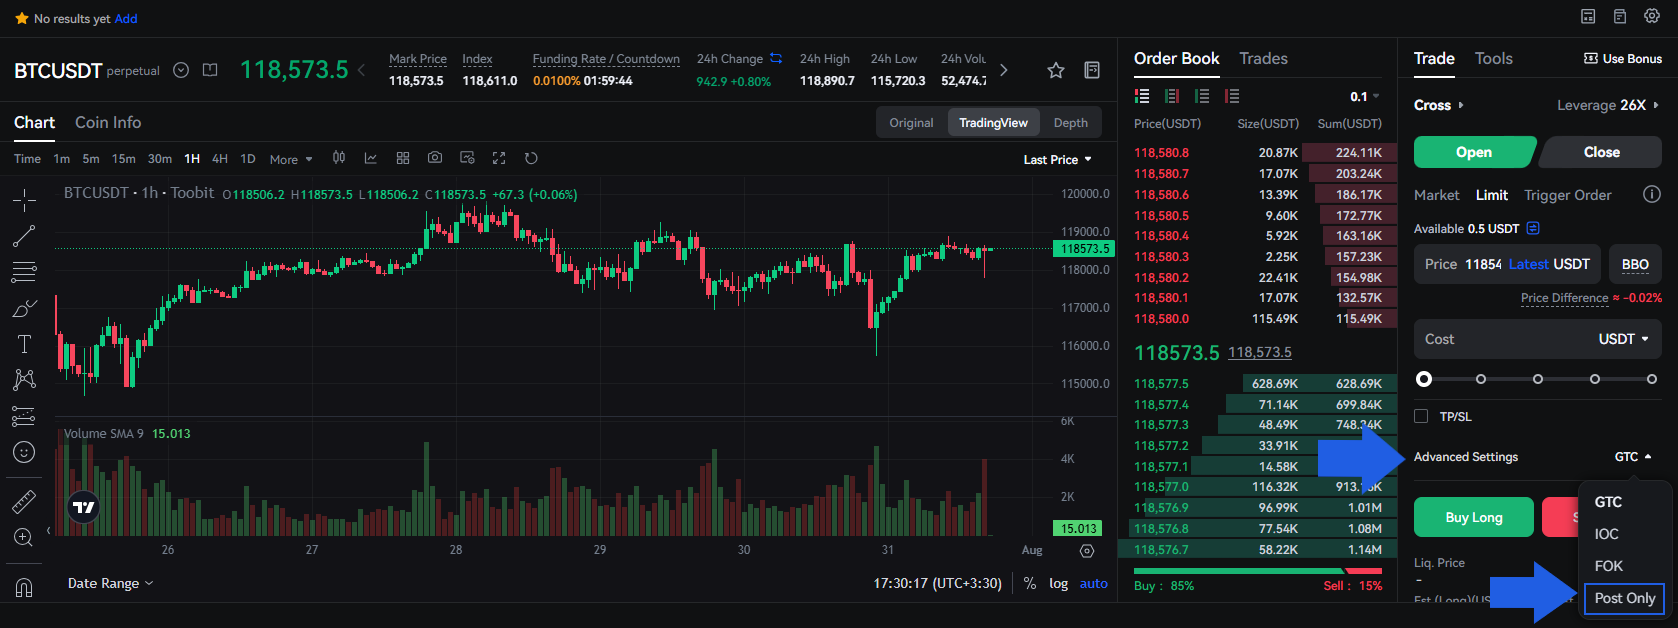Enable the TP/SL checkbox
The height and width of the screenshot is (628, 1678).
coord(1421,416)
